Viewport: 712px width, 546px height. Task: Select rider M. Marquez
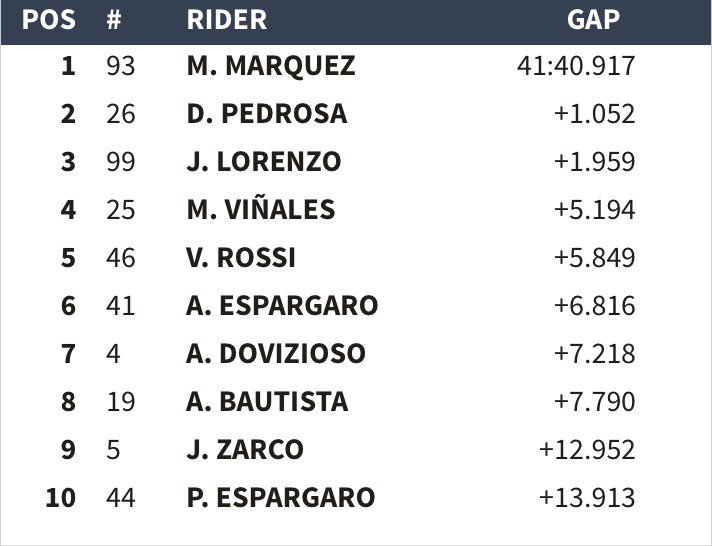click(270, 66)
